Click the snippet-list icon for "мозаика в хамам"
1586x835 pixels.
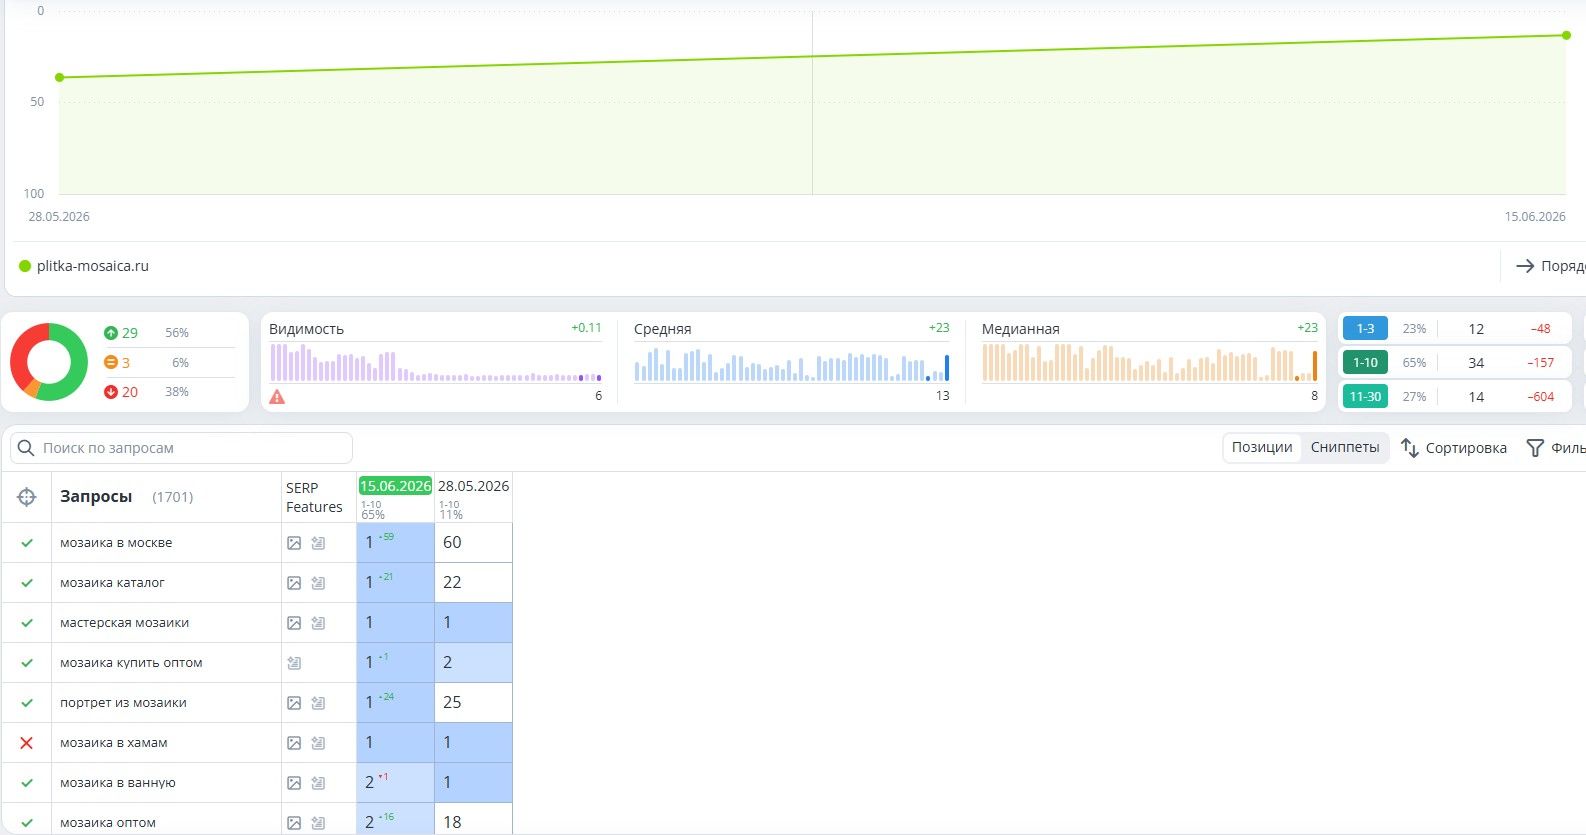tap(318, 743)
